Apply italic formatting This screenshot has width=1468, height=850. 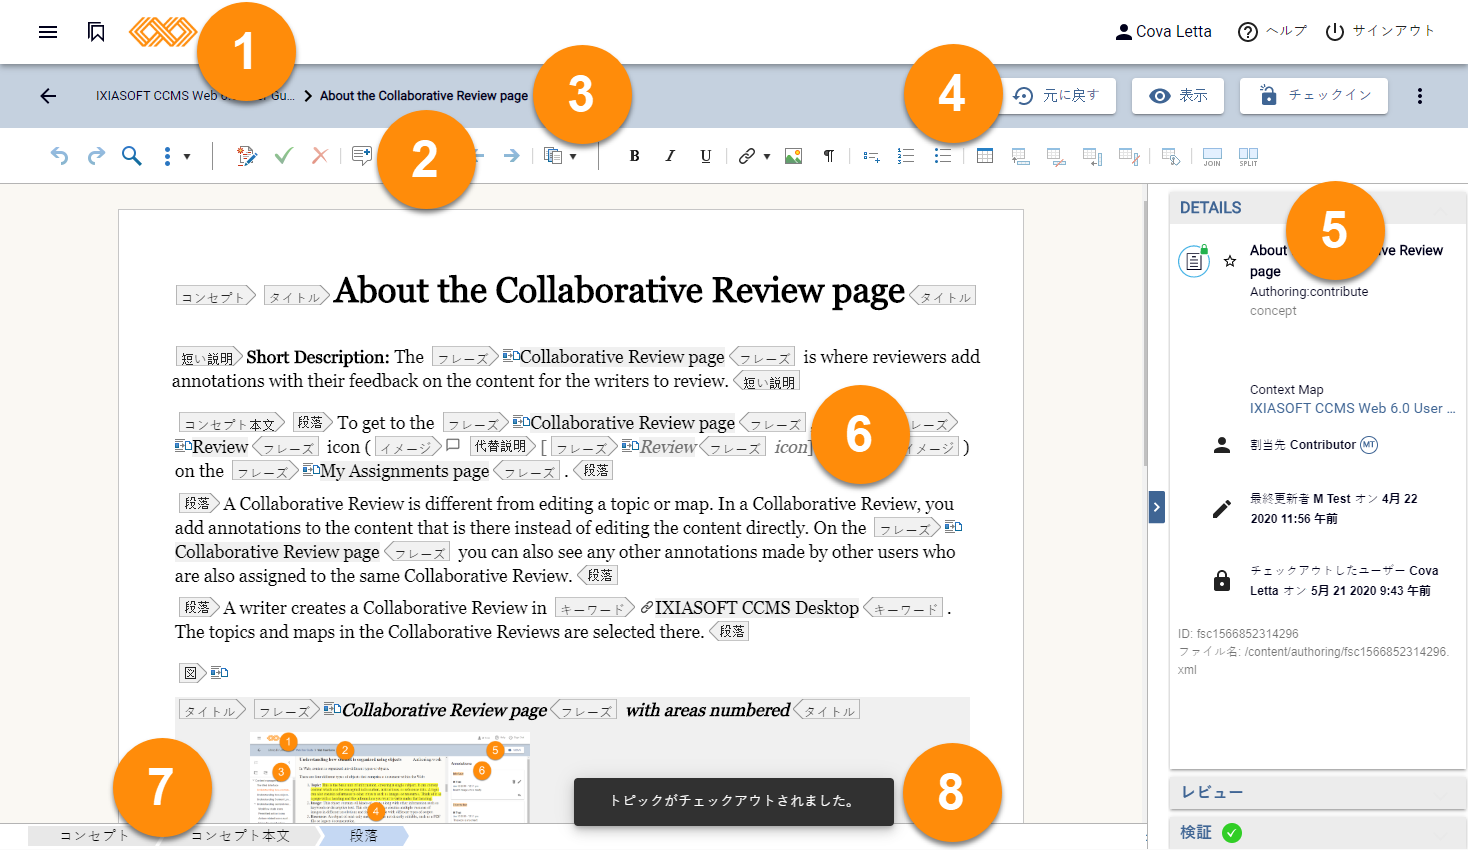[670, 156]
